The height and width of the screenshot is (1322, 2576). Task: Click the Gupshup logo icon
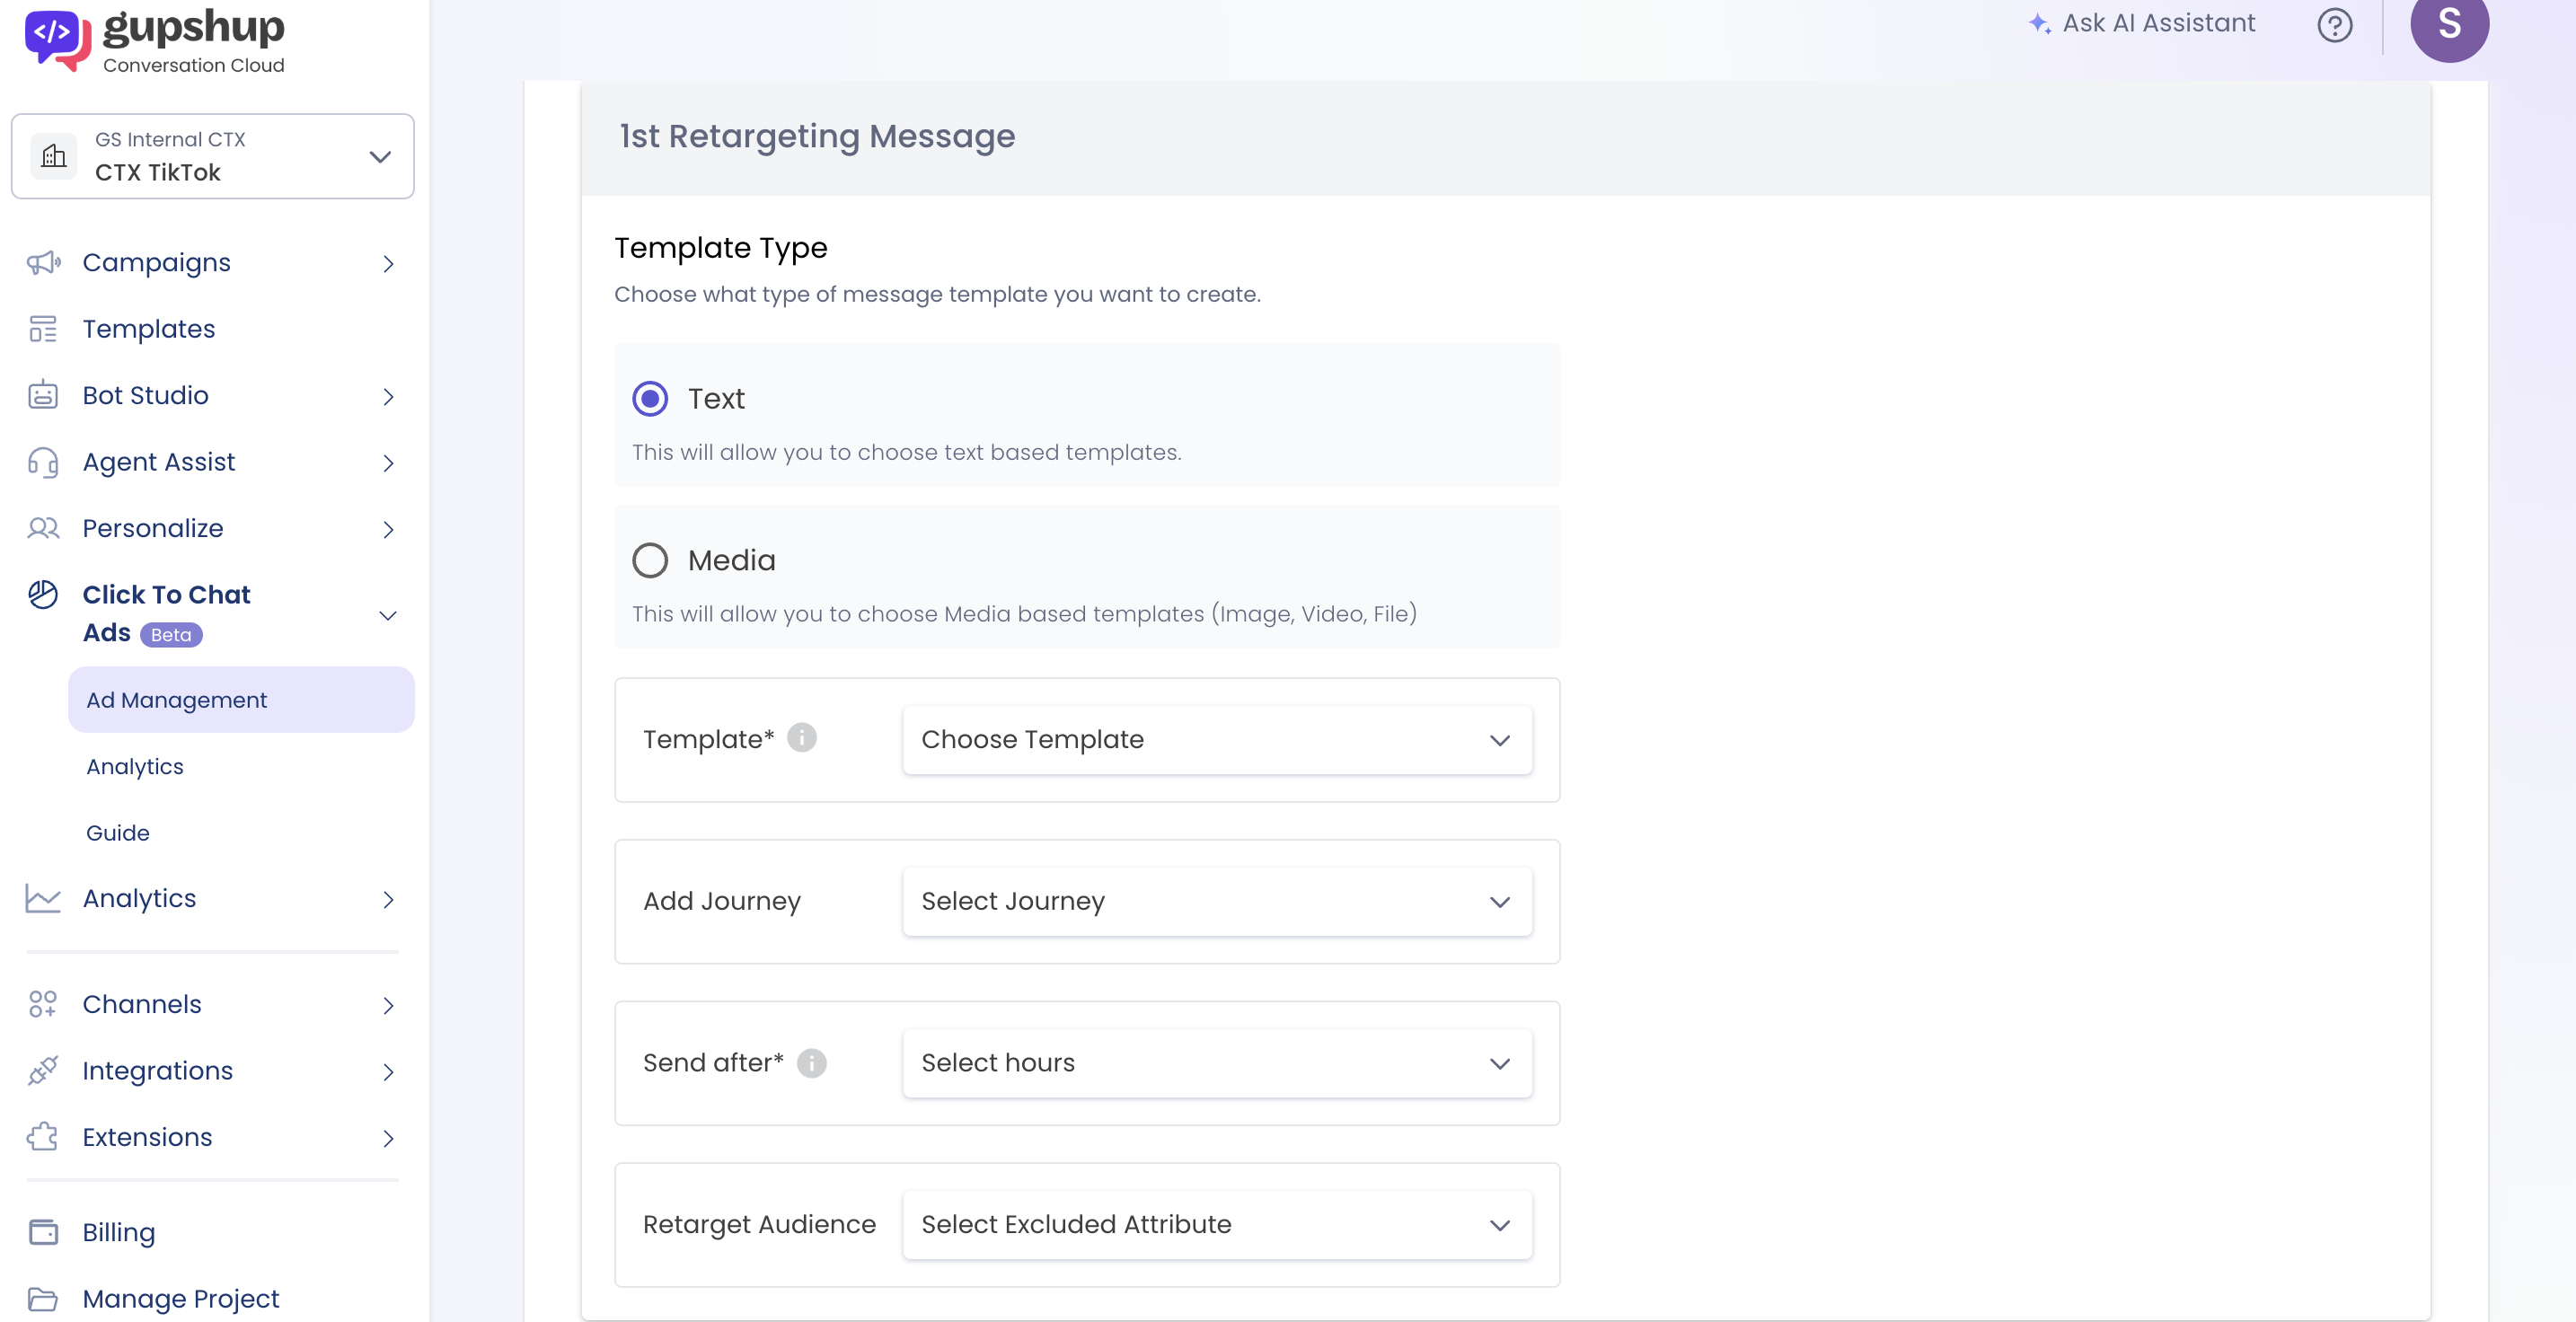click(57, 39)
